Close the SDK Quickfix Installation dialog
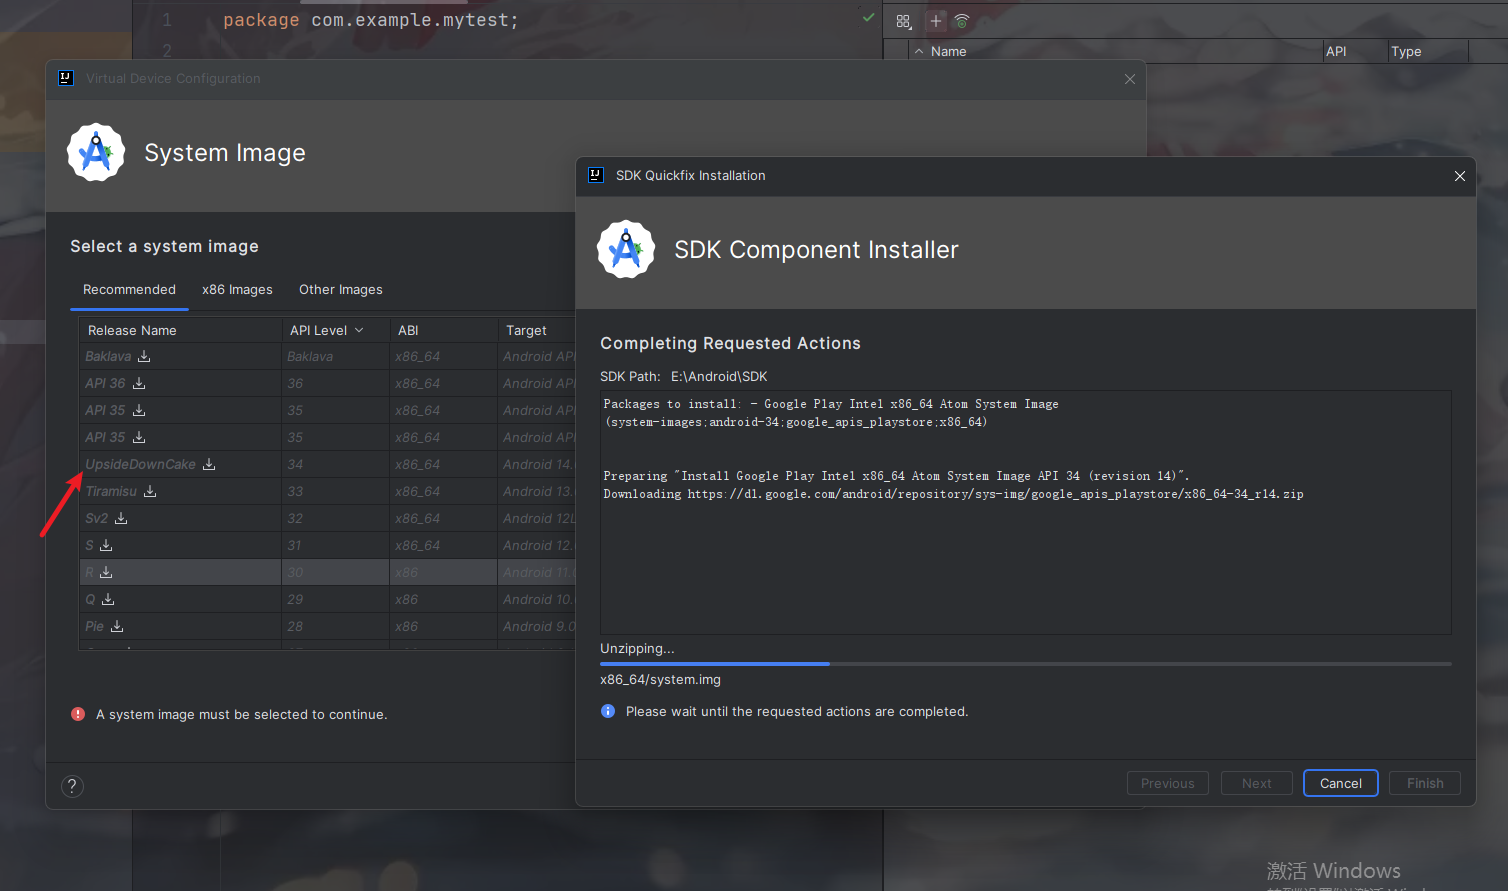 tap(1460, 176)
